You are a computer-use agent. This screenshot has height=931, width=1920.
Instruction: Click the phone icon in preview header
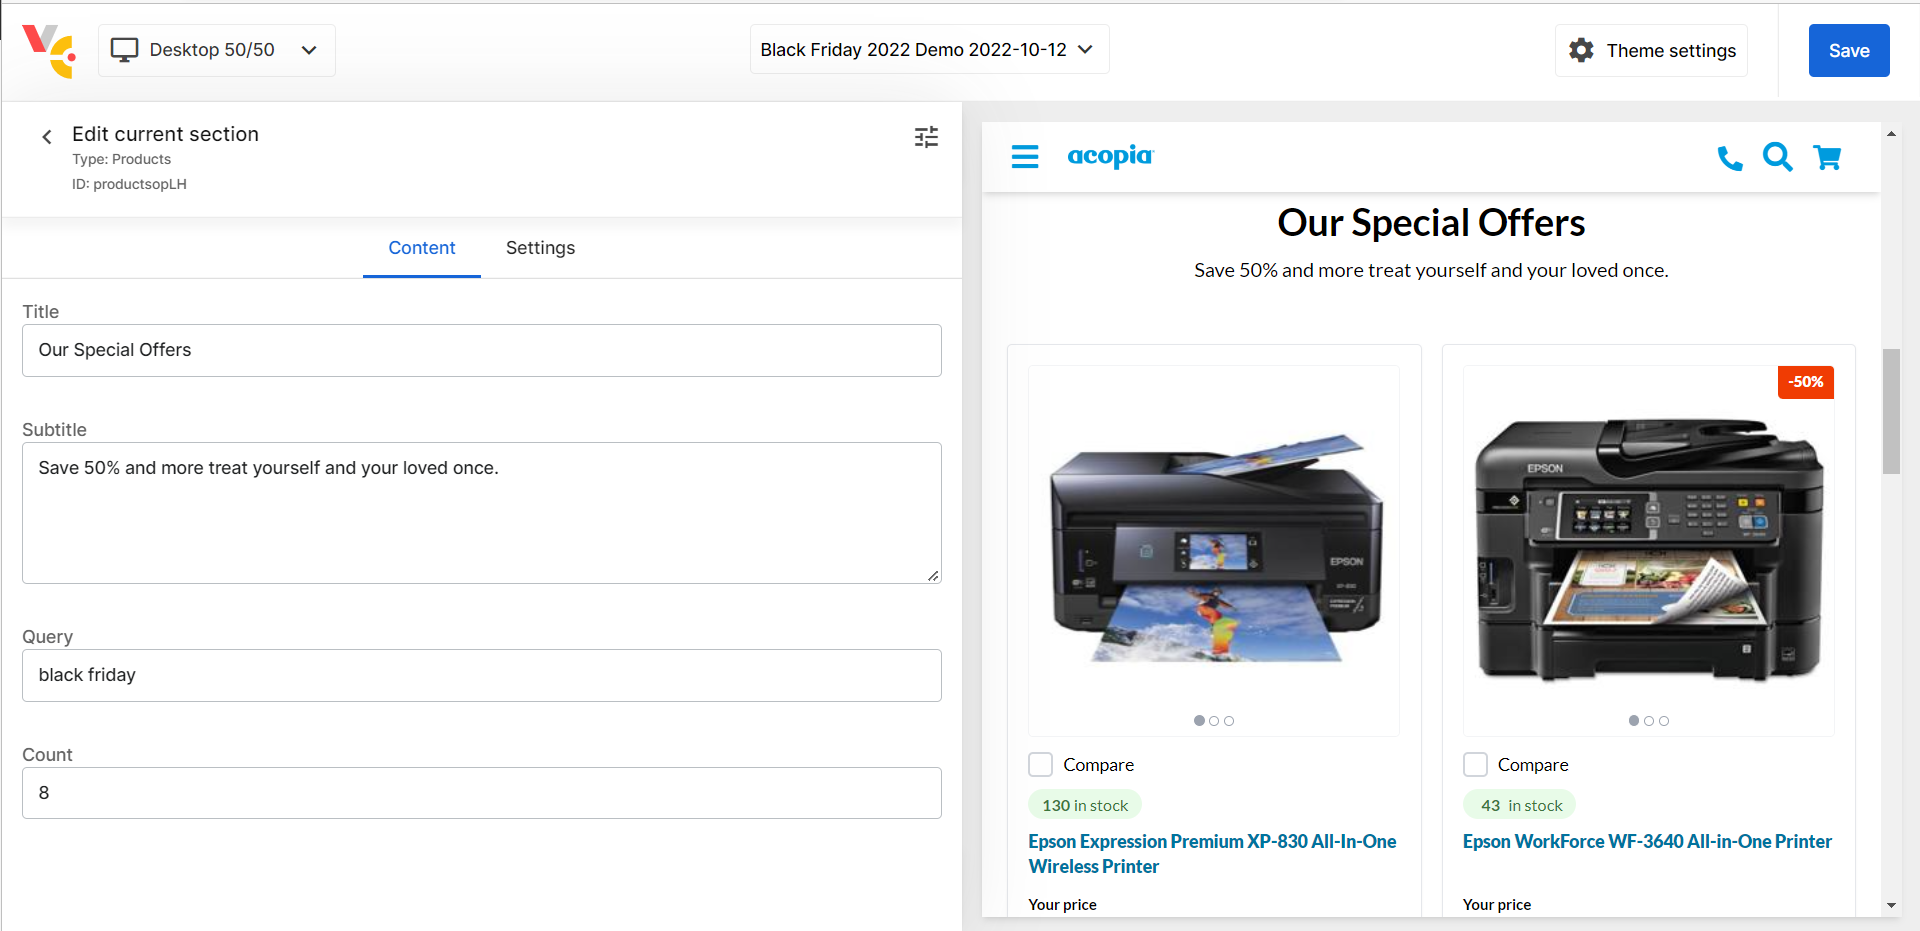tap(1729, 158)
